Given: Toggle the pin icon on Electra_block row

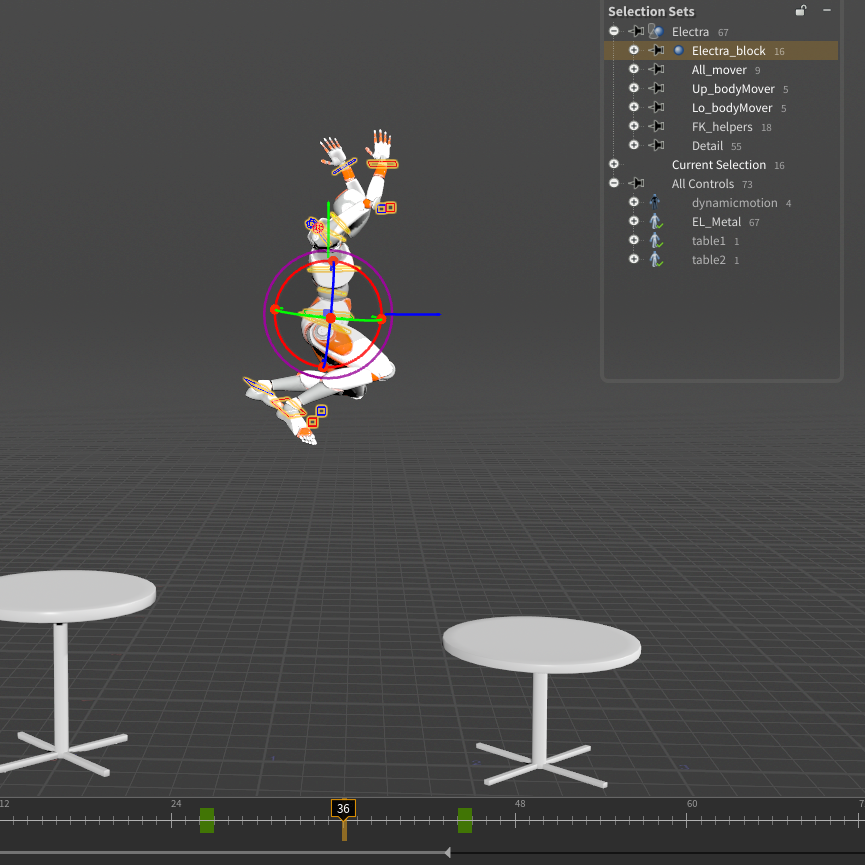Looking at the screenshot, I should [x=656, y=50].
